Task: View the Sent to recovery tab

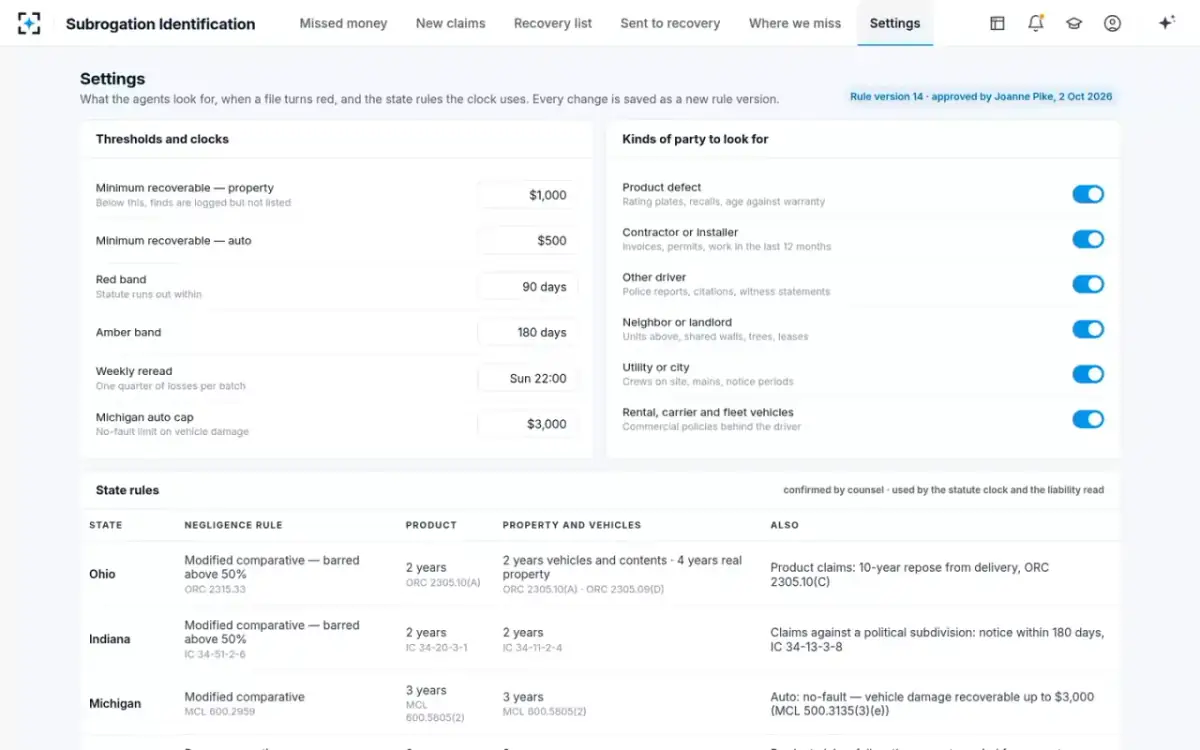Action: point(670,23)
